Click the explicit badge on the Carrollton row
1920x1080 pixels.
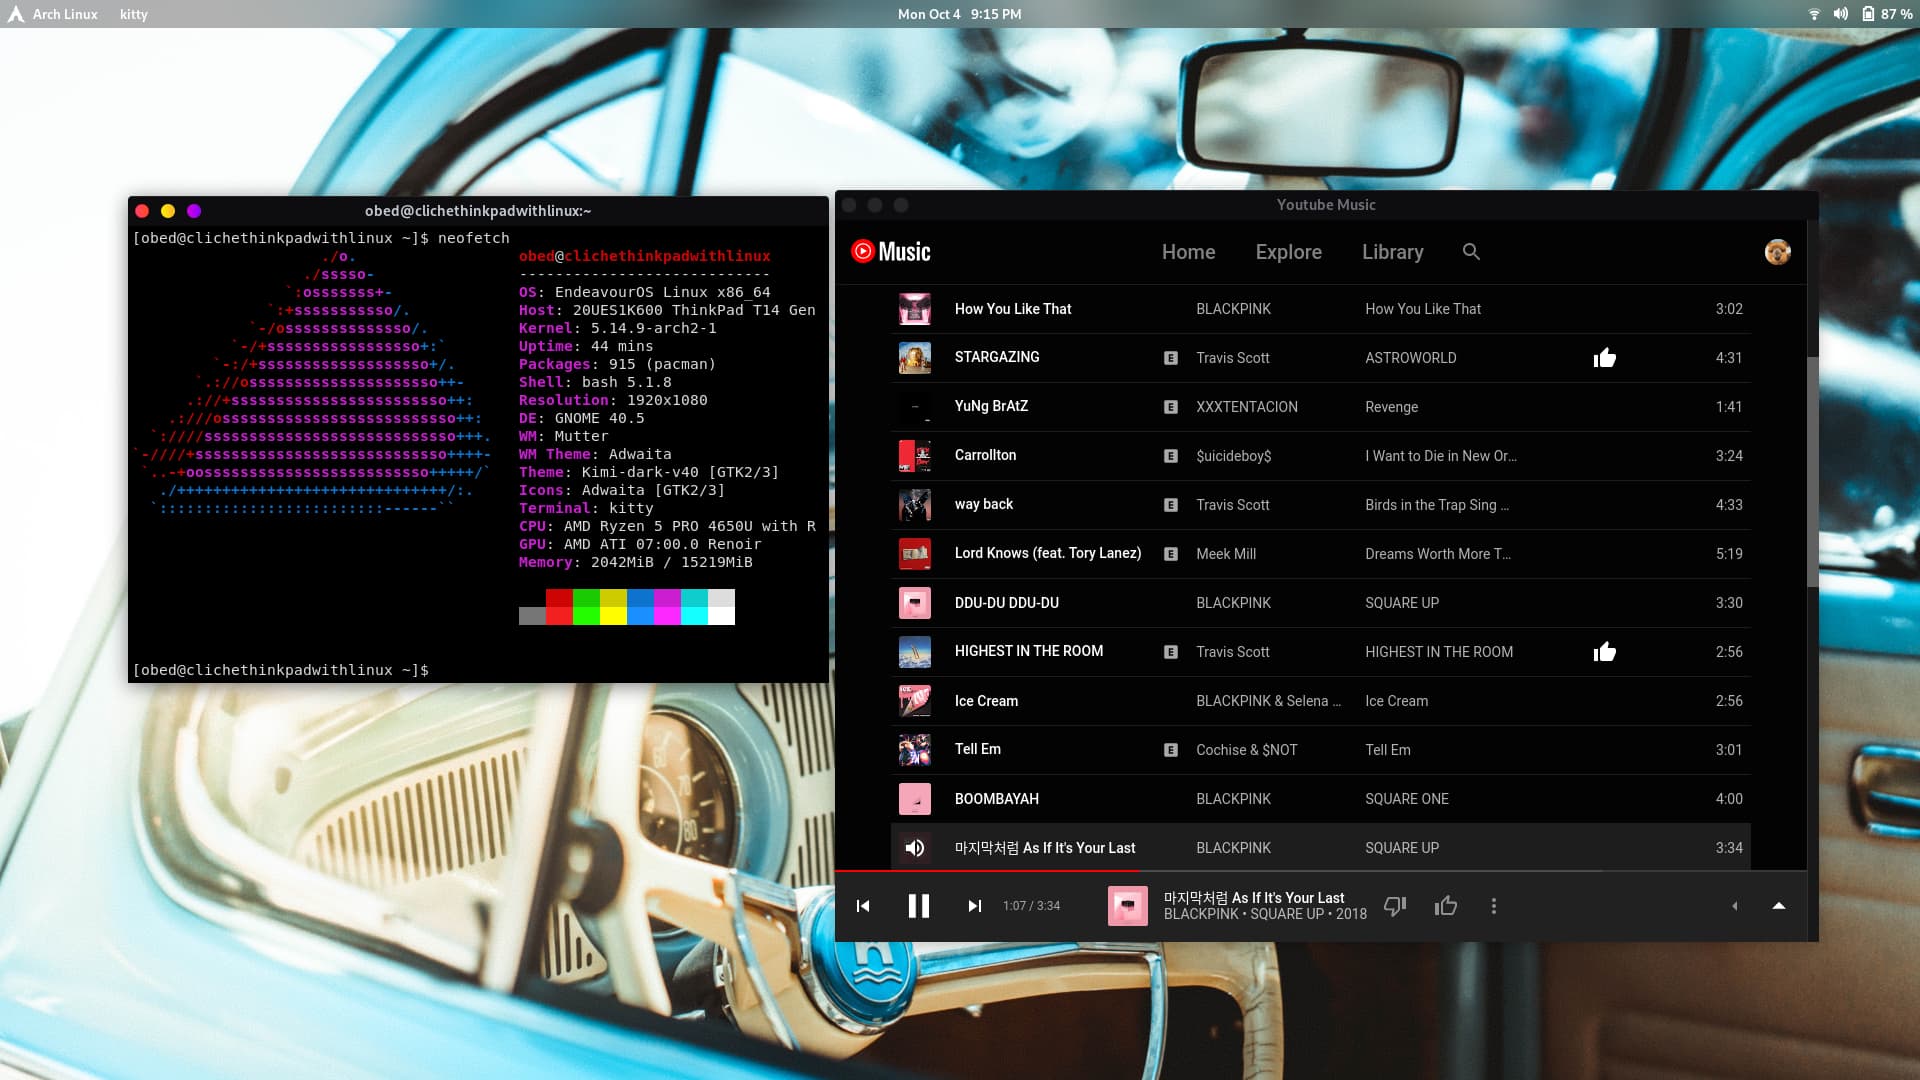(1170, 456)
